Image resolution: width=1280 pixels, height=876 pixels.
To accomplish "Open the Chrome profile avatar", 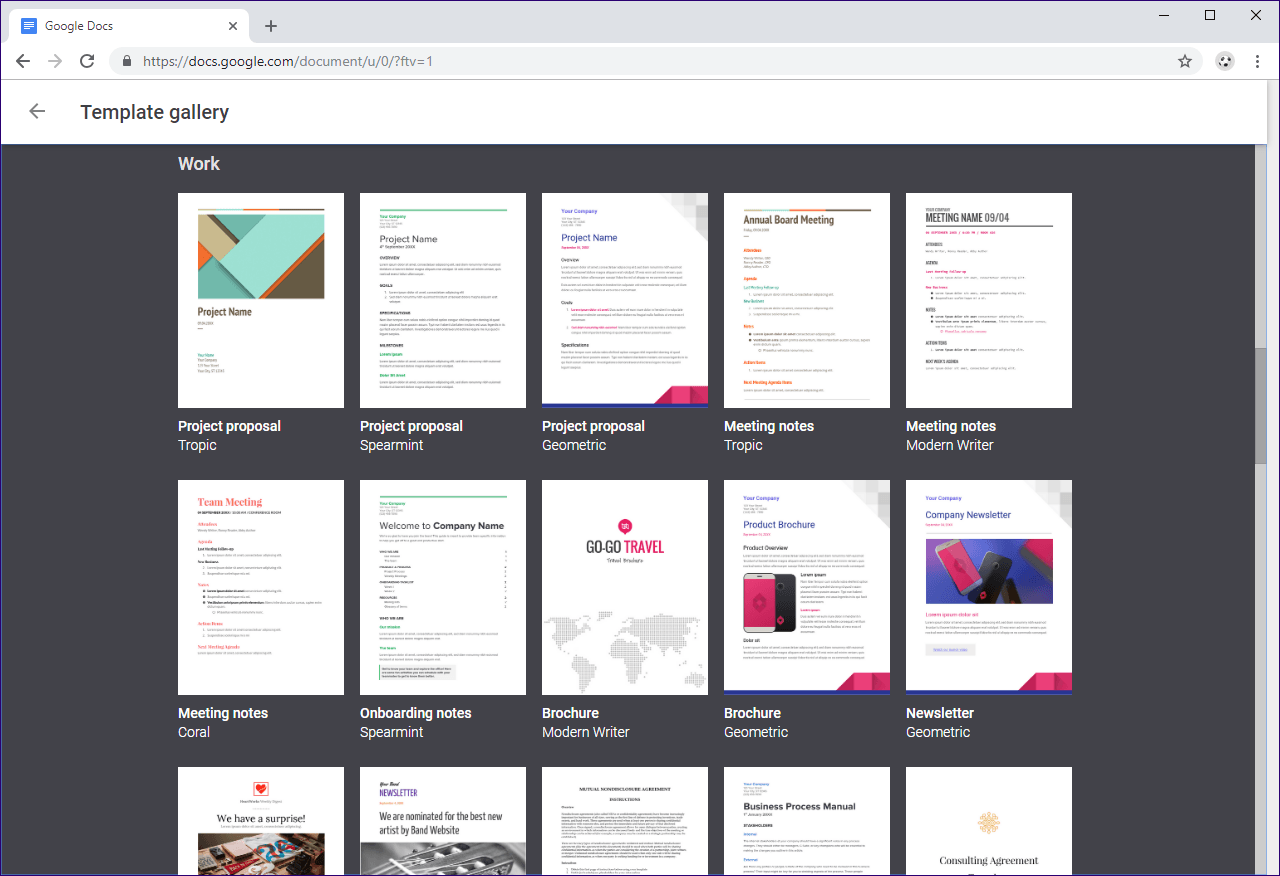I will tap(1225, 61).
